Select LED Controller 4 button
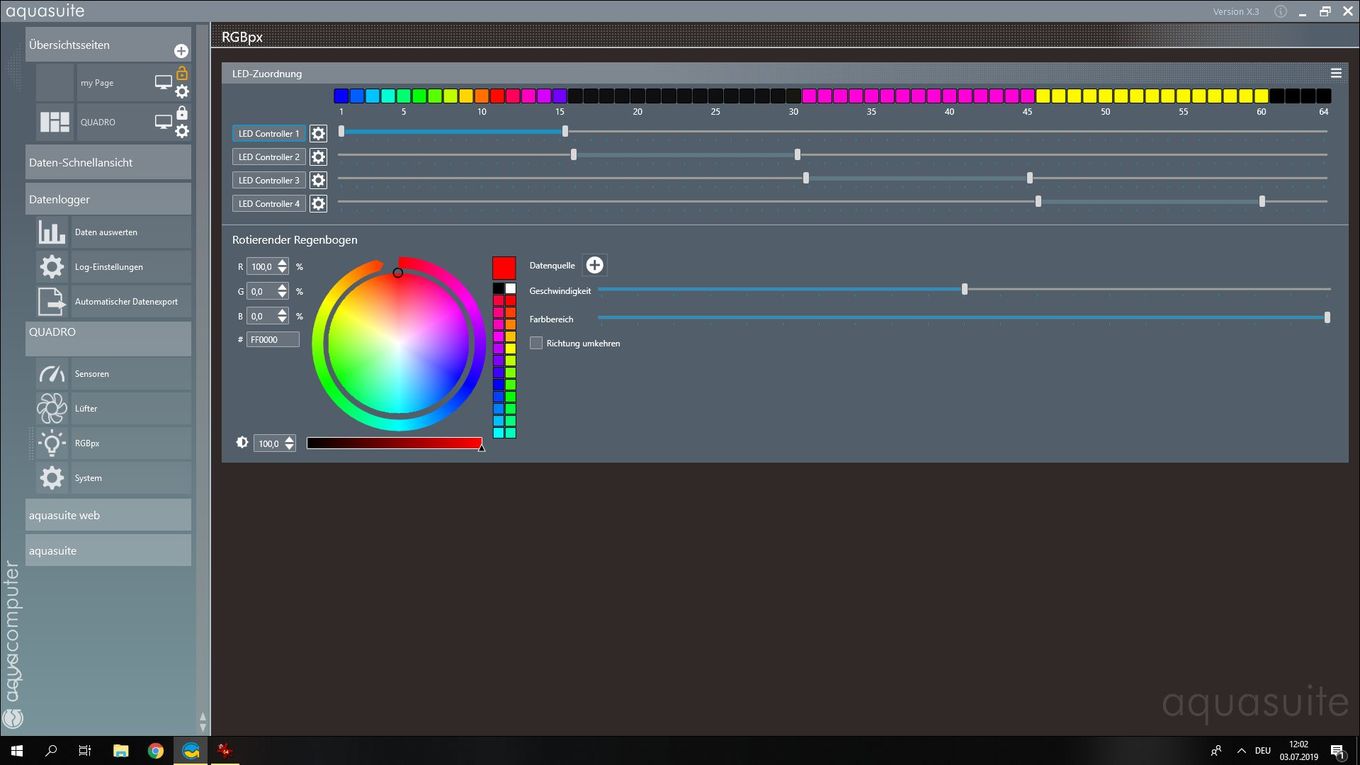 pos(269,203)
